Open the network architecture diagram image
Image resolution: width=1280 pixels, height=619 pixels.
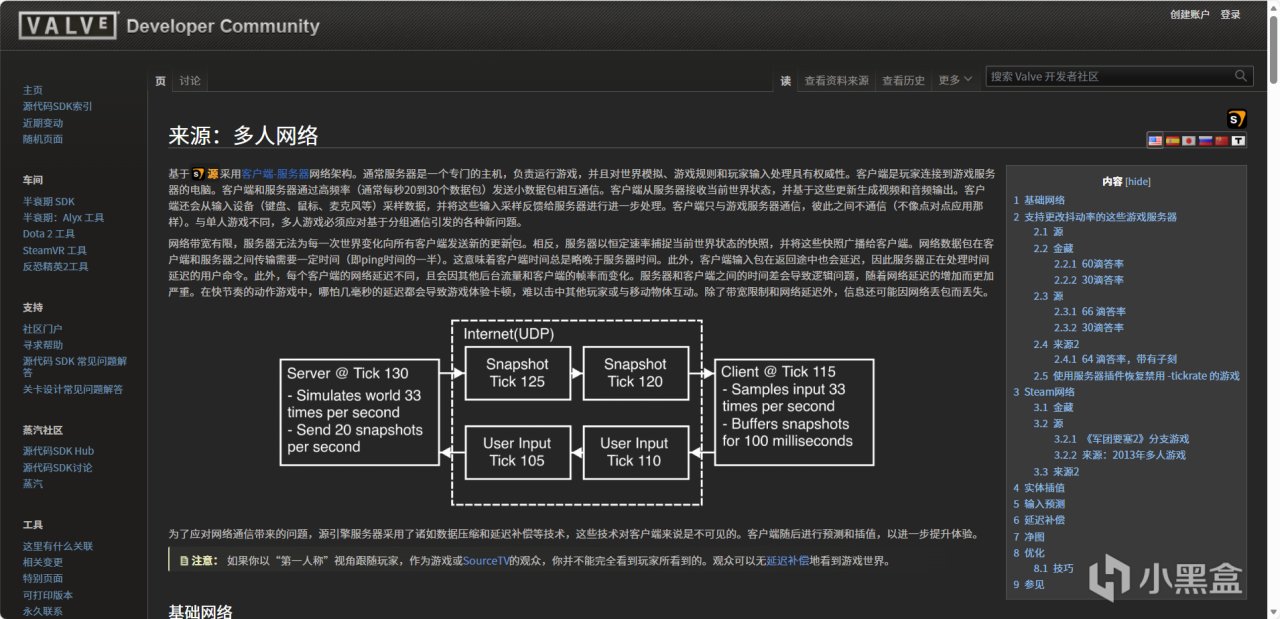click(577, 413)
